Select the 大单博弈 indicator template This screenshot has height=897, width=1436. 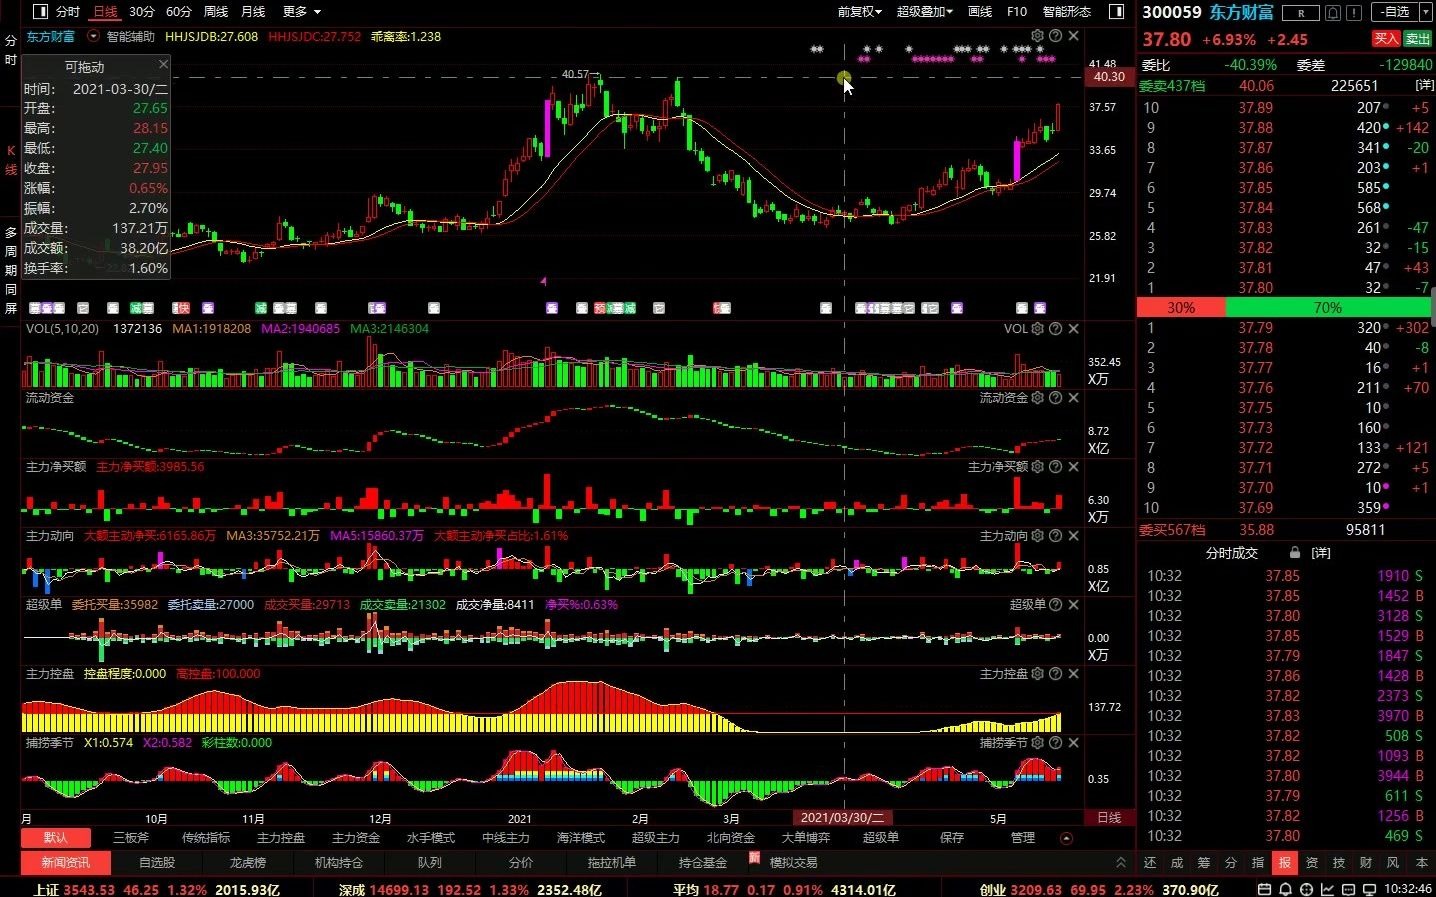click(x=806, y=838)
